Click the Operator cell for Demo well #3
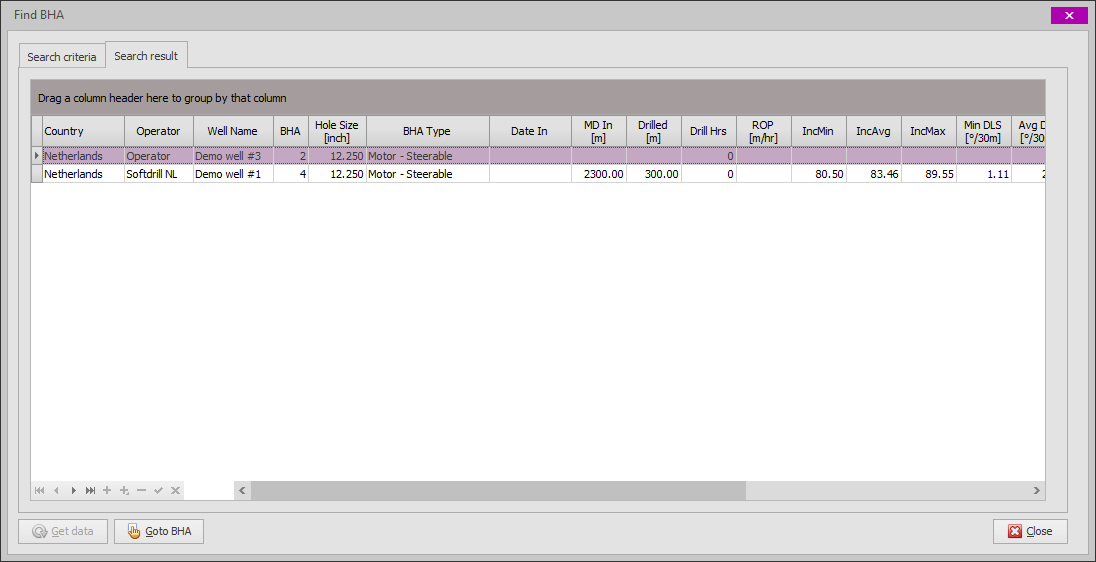Image resolution: width=1096 pixels, height=562 pixels. 158,156
